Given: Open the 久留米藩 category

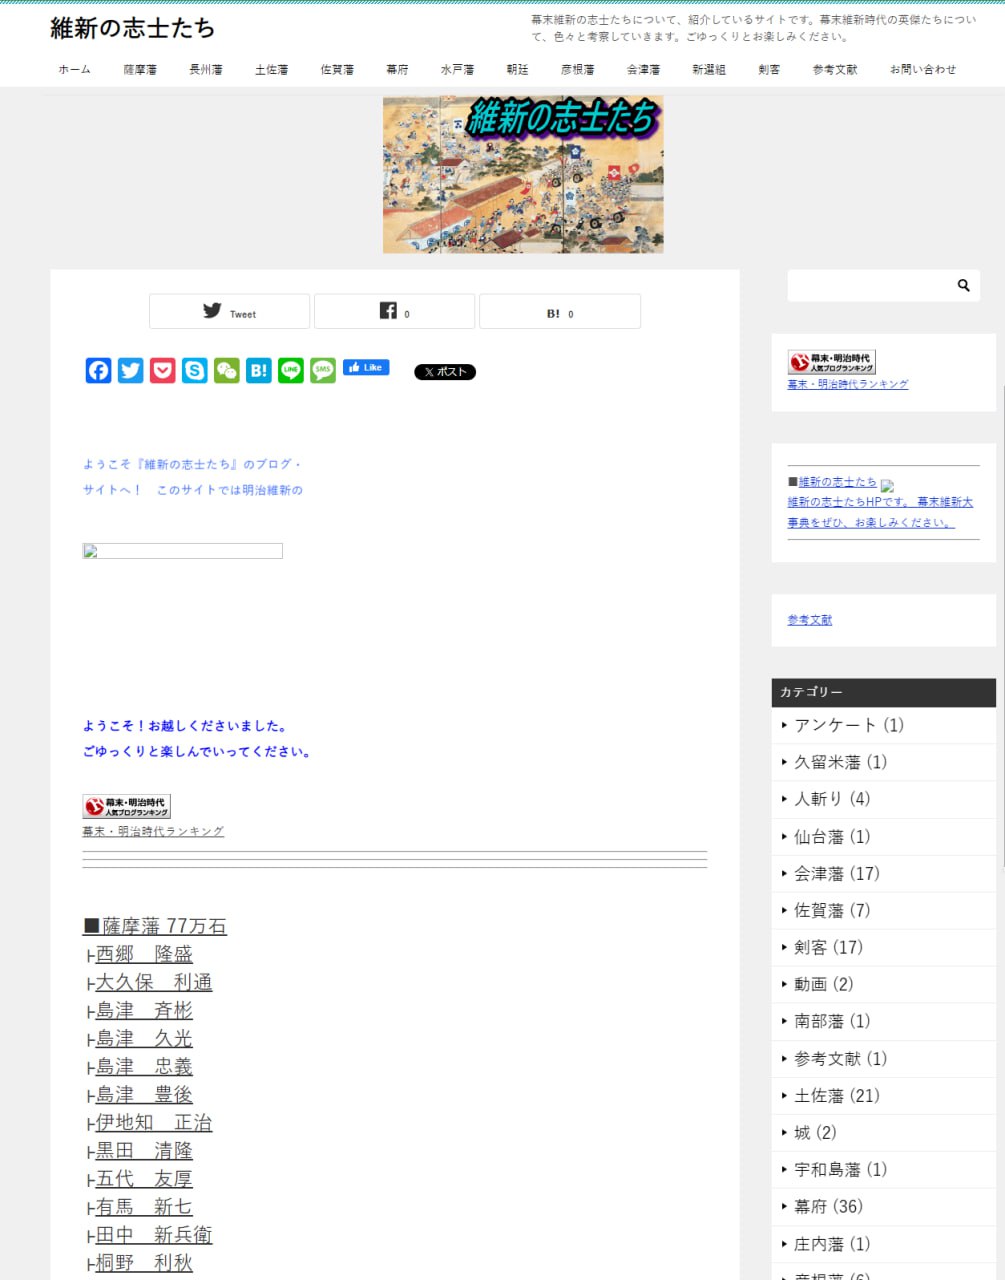Looking at the screenshot, I should coord(840,762).
